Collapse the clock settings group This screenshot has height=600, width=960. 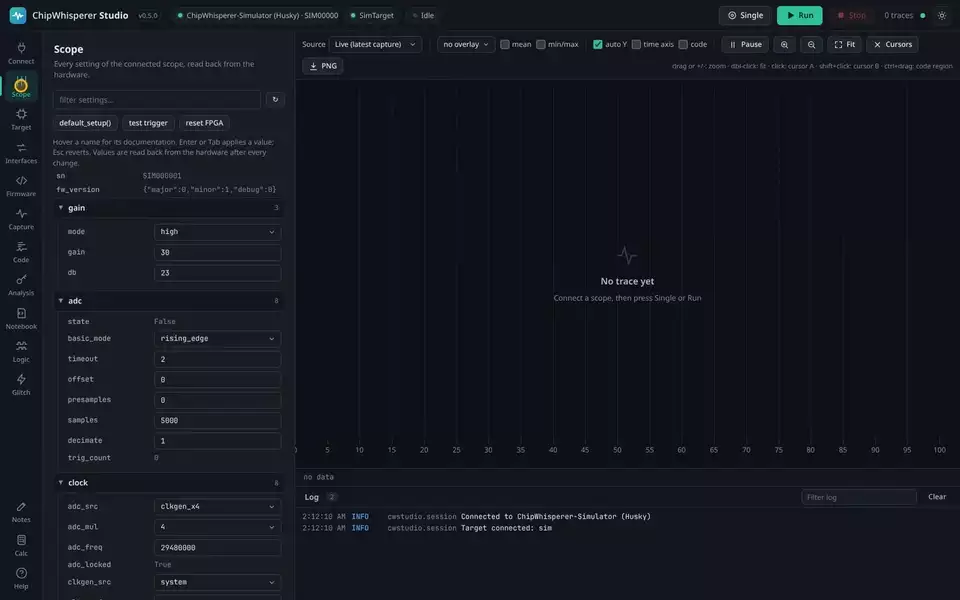point(168,482)
